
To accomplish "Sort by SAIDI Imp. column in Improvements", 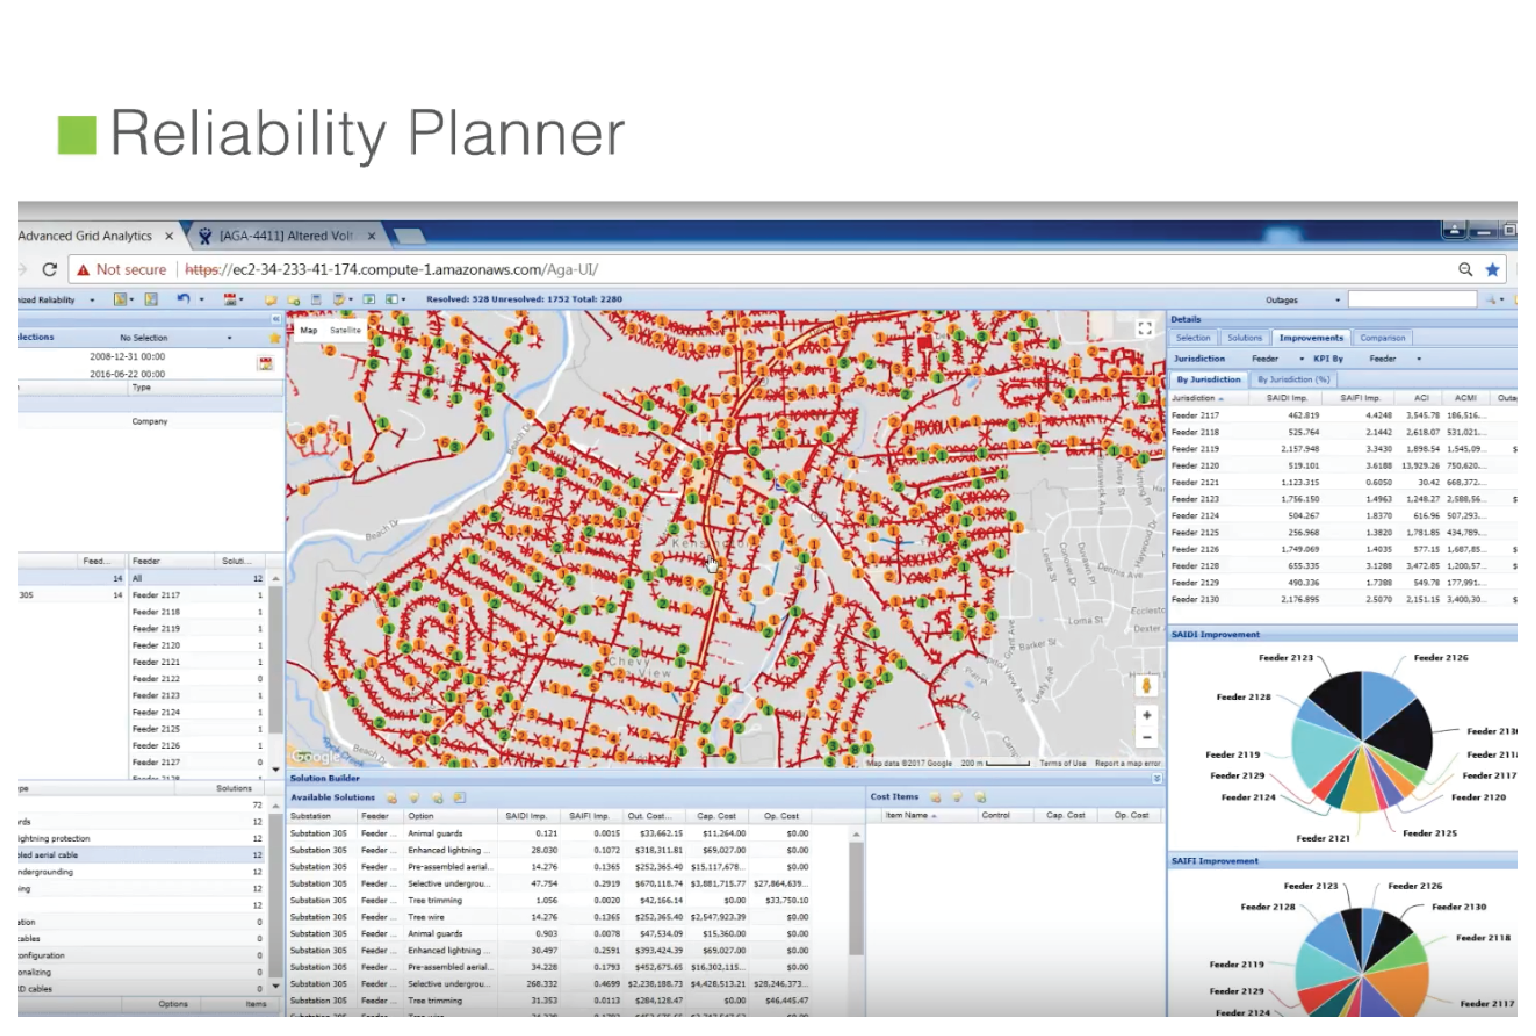I will click(x=1286, y=398).
